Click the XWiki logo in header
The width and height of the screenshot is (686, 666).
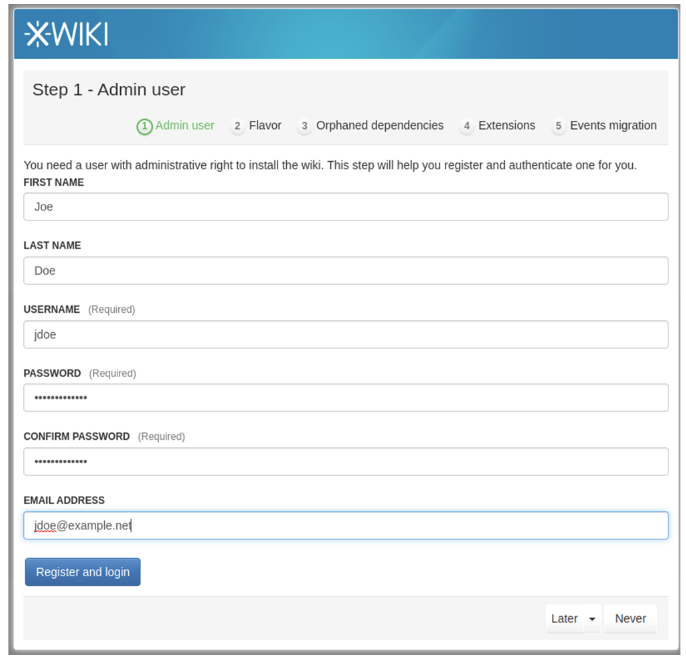[x=66, y=34]
